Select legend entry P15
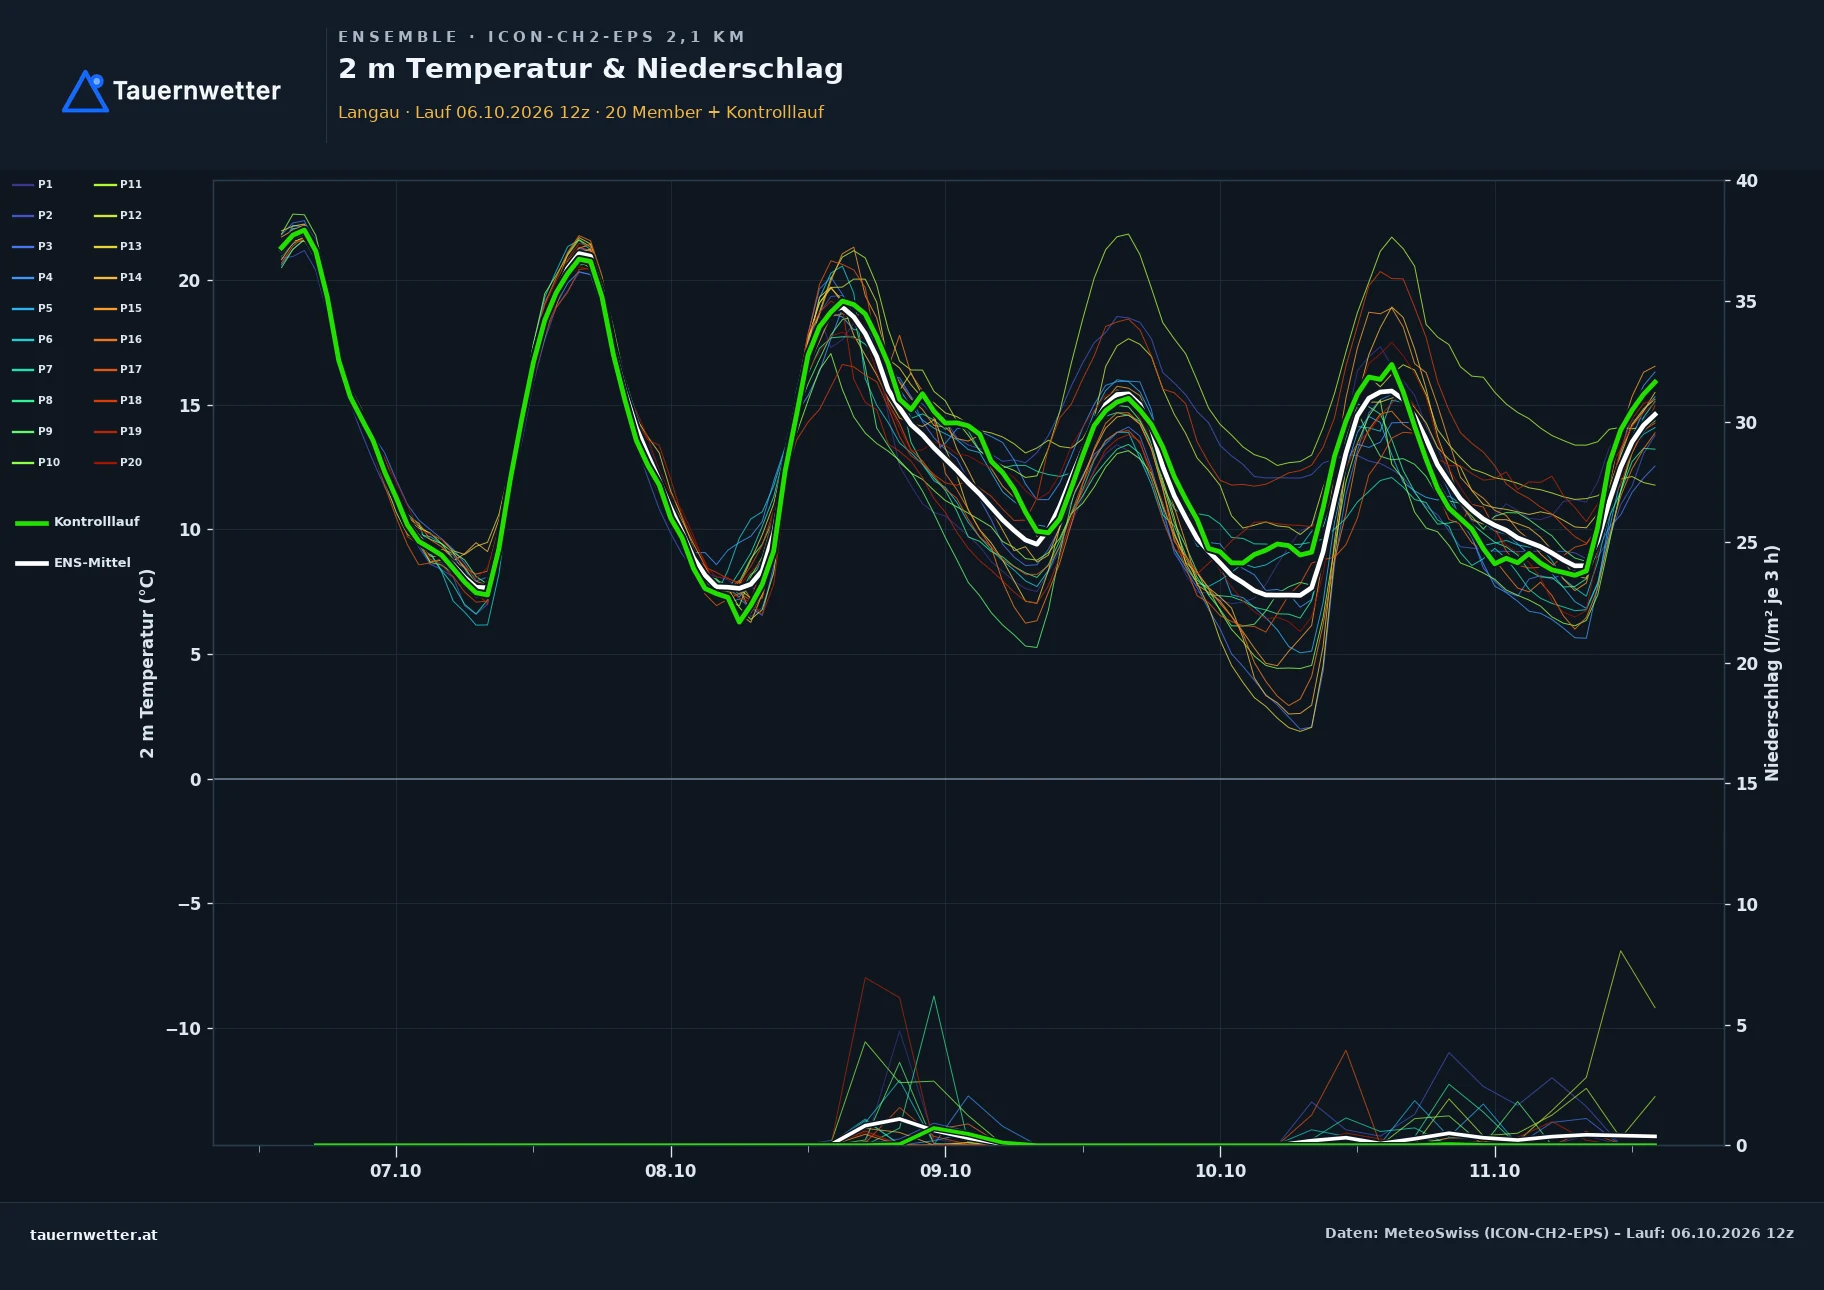 pyautogui.click(x=118, y=308)
